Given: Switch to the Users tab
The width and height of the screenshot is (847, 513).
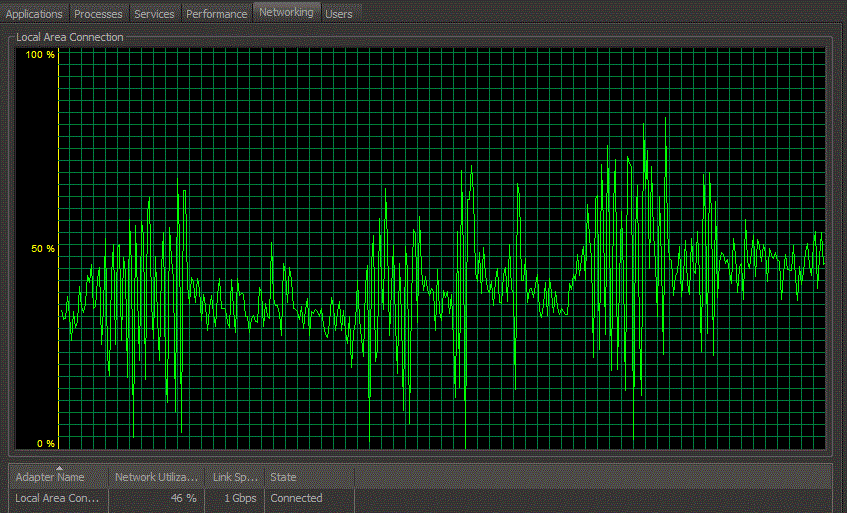Looking at the screenshot, I should click(339, 14).
